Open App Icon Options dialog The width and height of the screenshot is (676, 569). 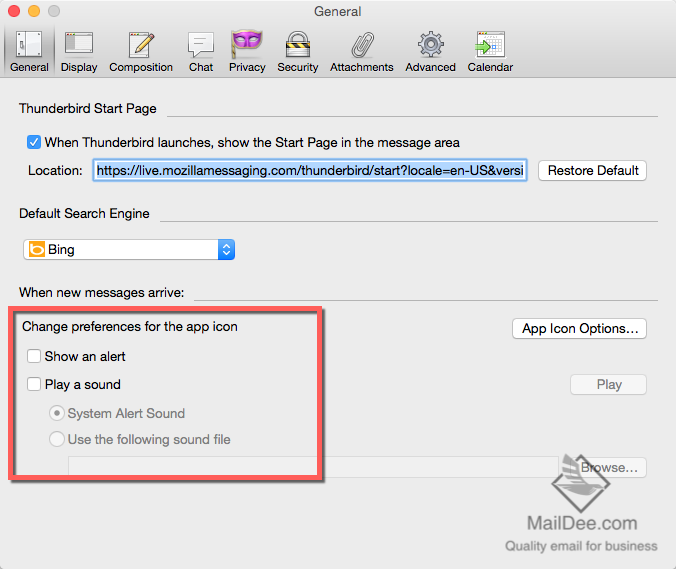pos(579,329)
